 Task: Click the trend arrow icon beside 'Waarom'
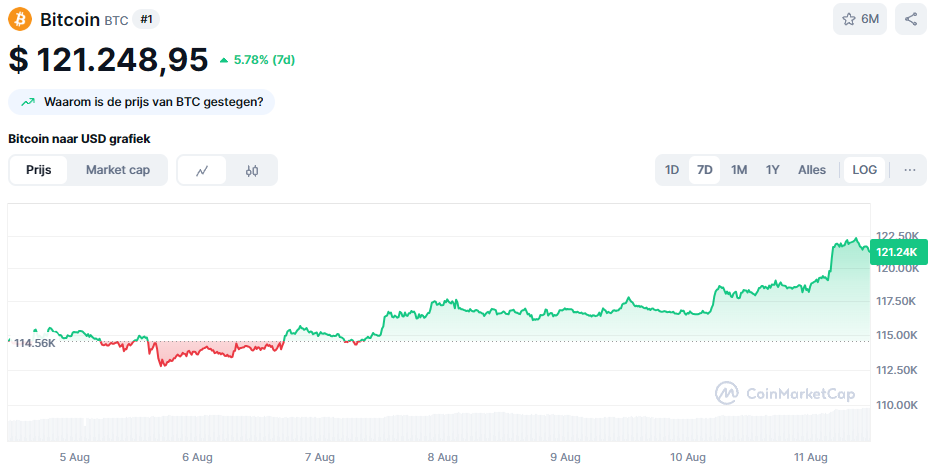coord(28,102)
